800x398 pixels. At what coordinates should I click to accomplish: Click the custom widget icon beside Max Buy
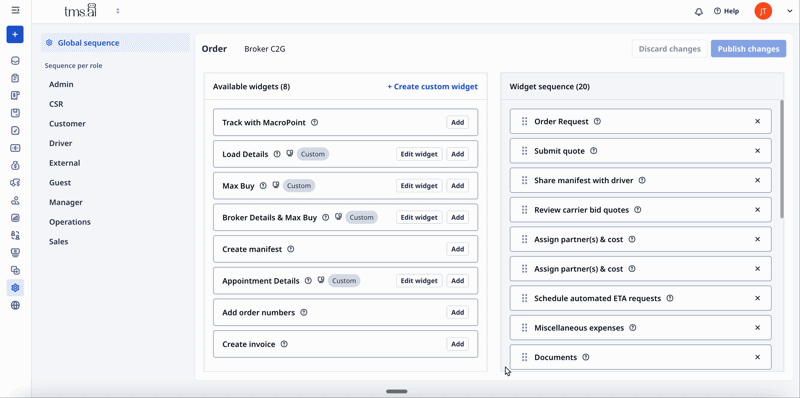point(276,185)
